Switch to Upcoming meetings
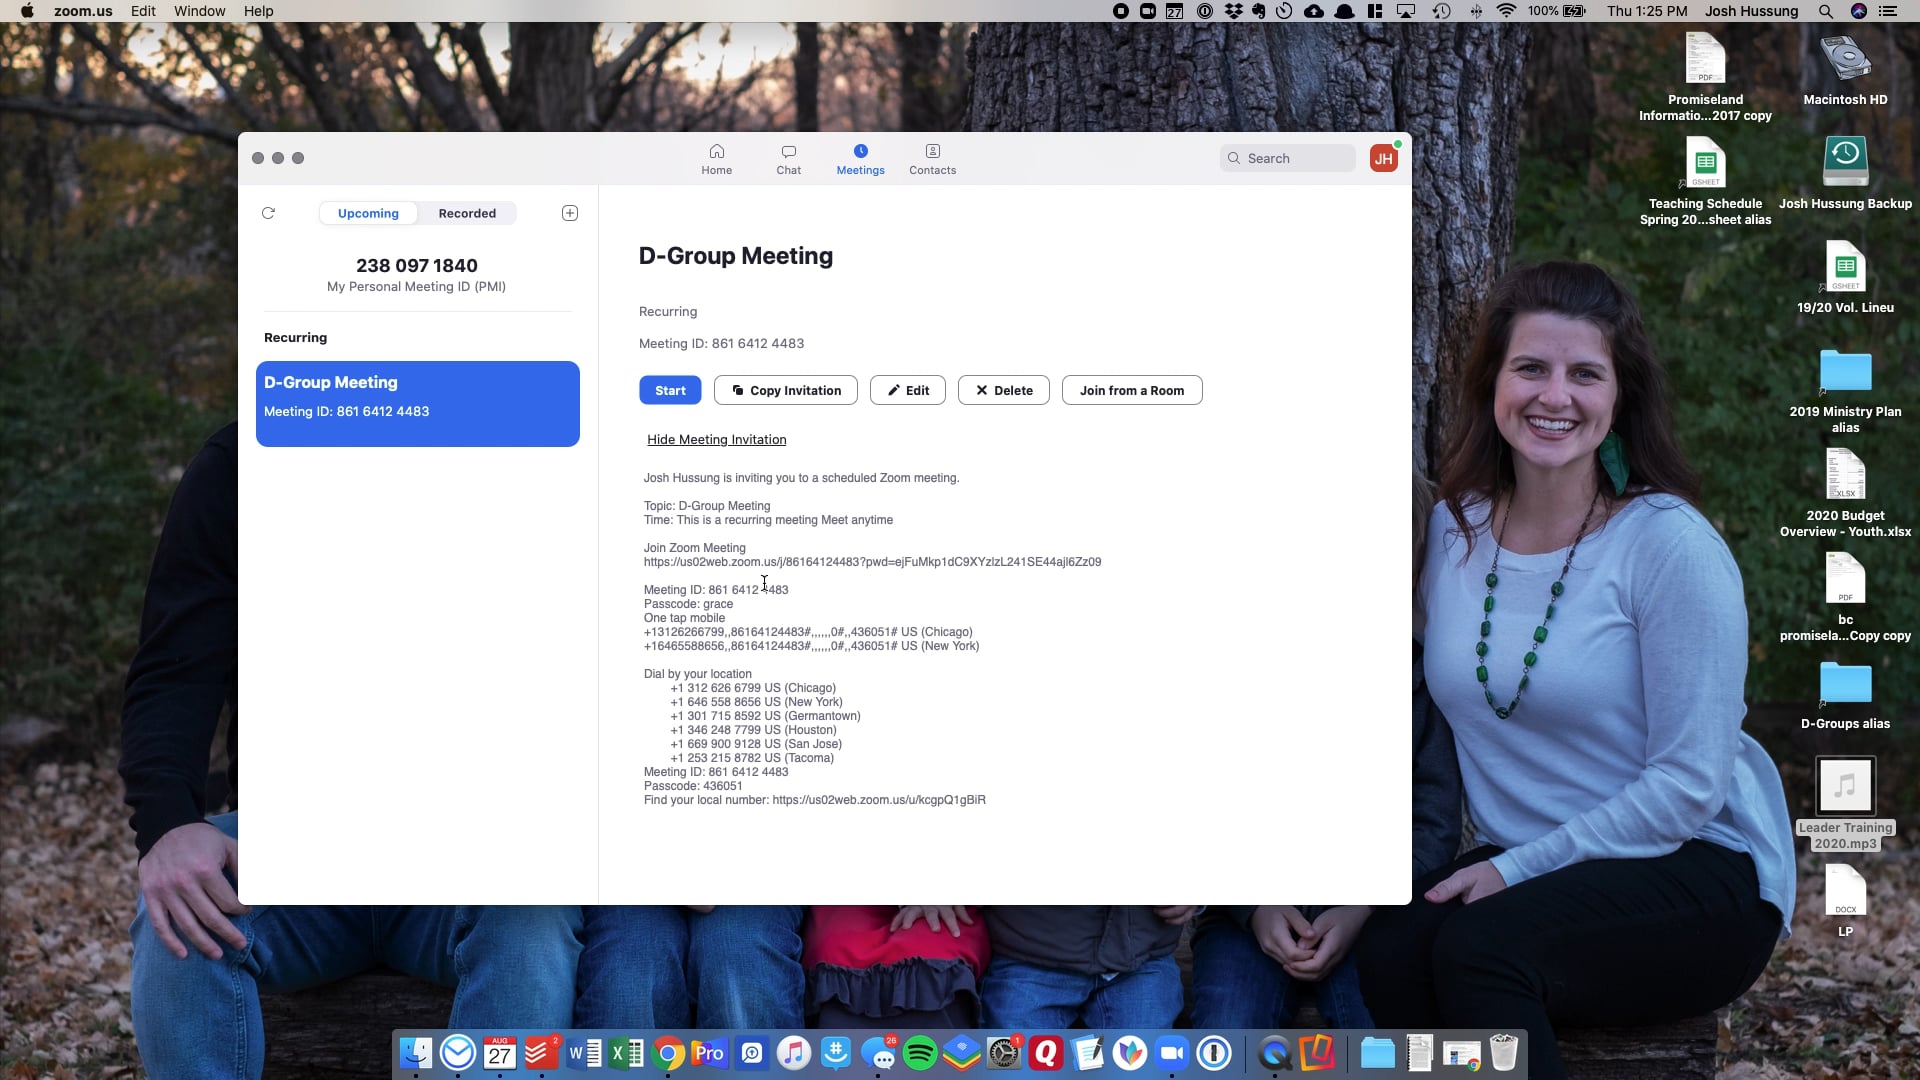This screenshot has height=1080, width=1920. coord(368,213)
